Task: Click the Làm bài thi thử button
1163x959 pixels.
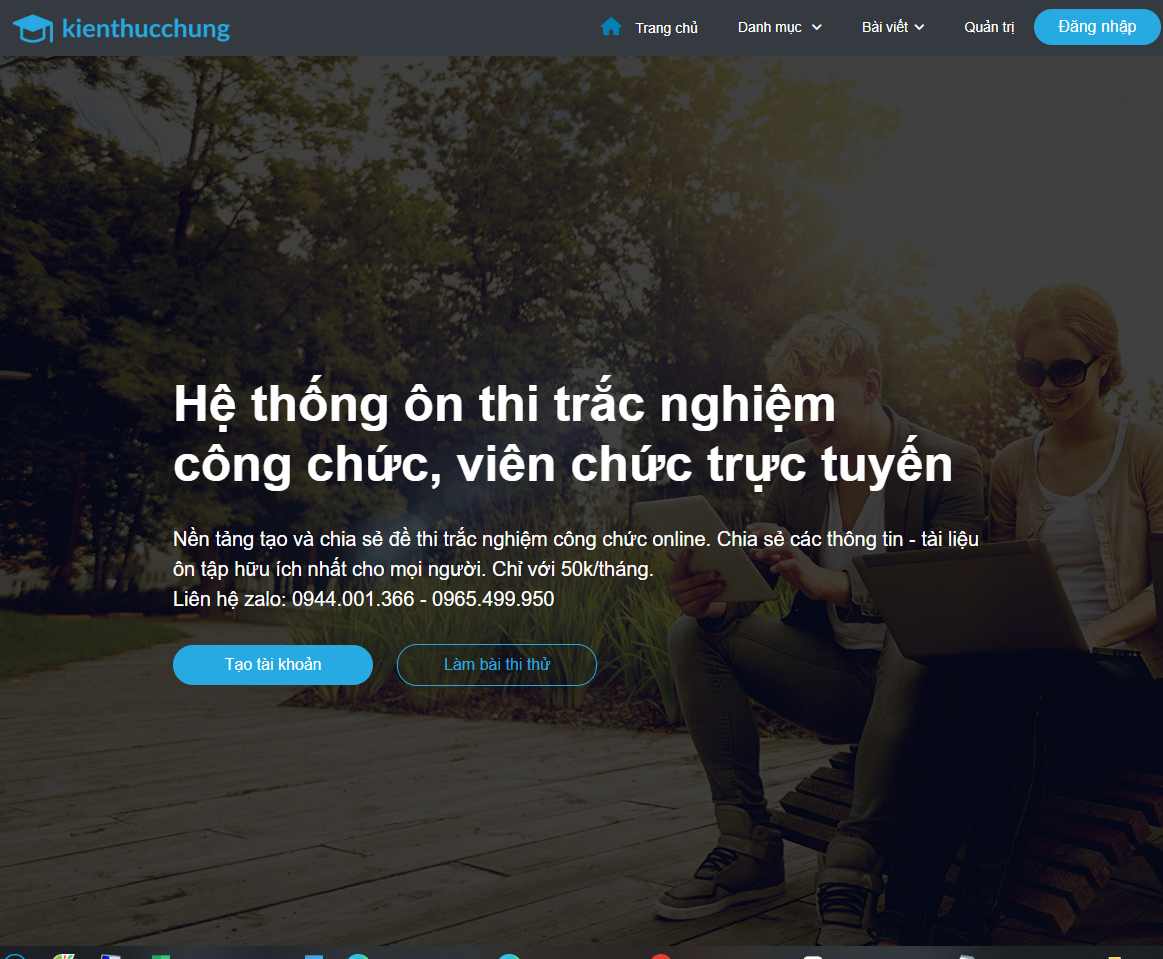Action: pos(497,665)
